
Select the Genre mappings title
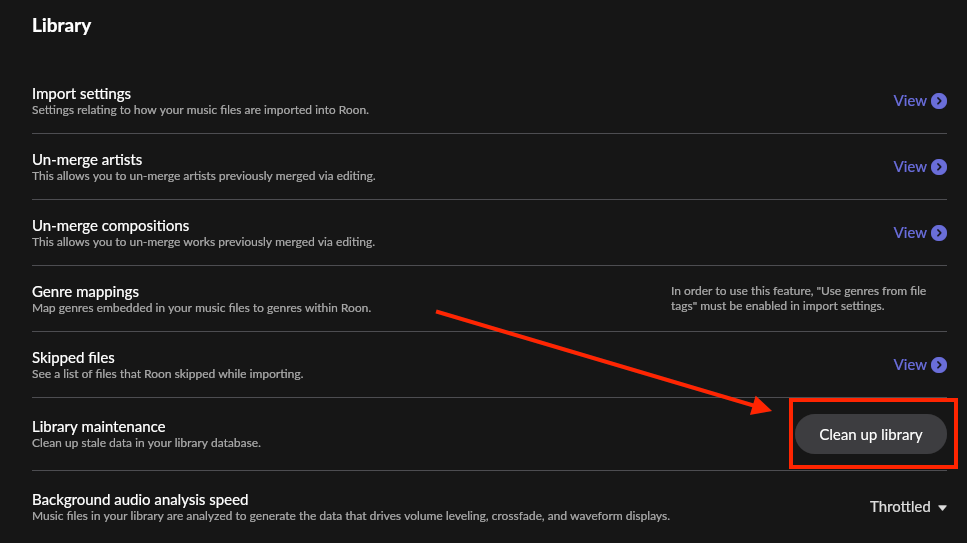[85, 292]
